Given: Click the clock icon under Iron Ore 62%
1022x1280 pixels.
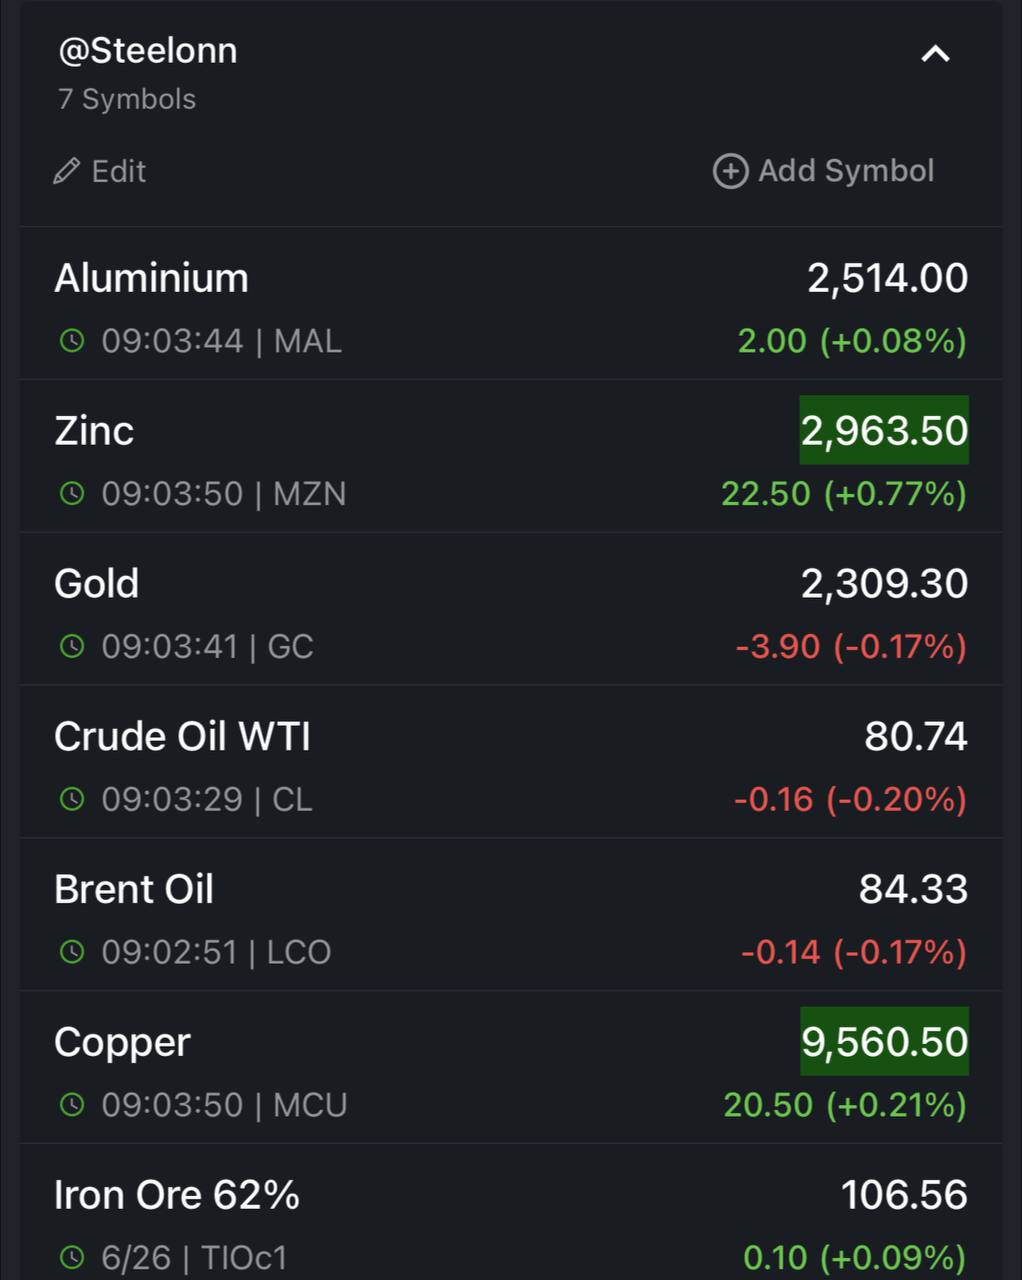Looking at the screenshot, I should 72,1257.
